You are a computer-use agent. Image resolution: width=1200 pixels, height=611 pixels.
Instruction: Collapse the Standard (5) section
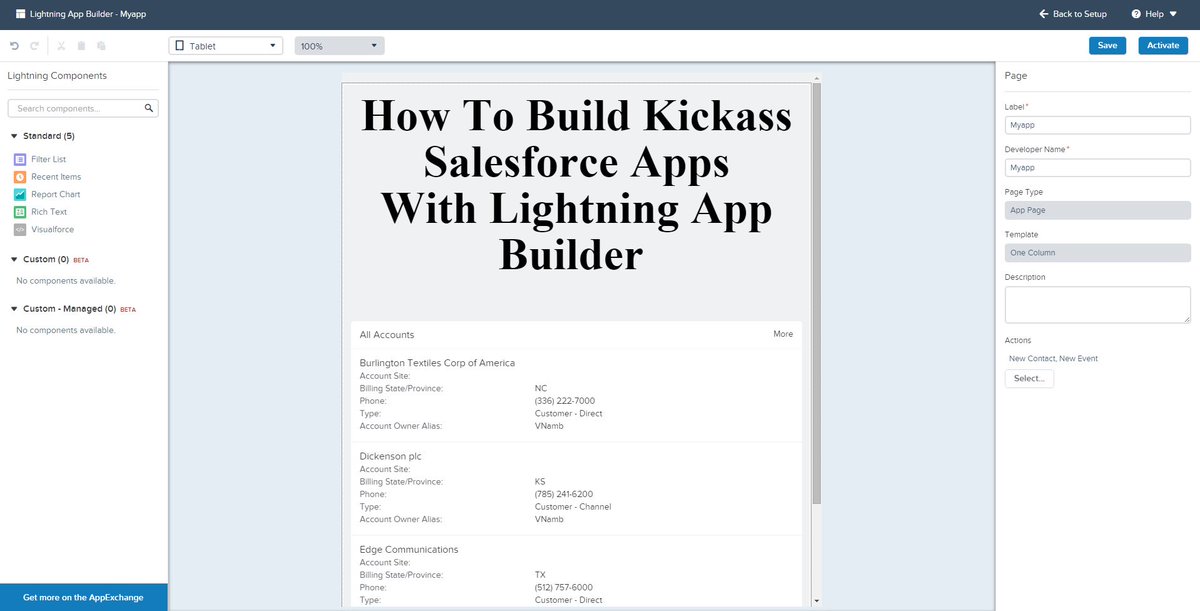(x=14, y=136)
